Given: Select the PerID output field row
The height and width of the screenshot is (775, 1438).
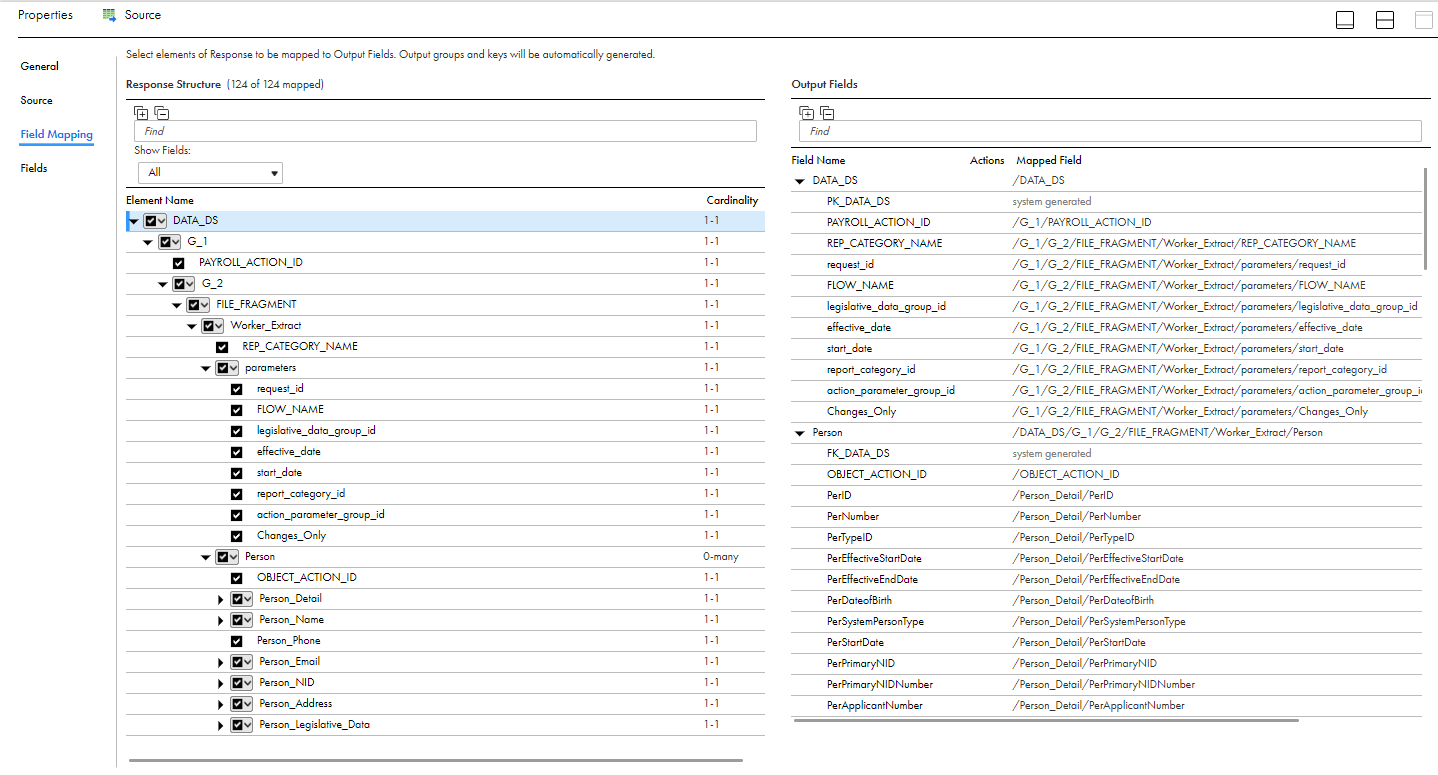Looking at the screenshot, I should point(1106,495).
